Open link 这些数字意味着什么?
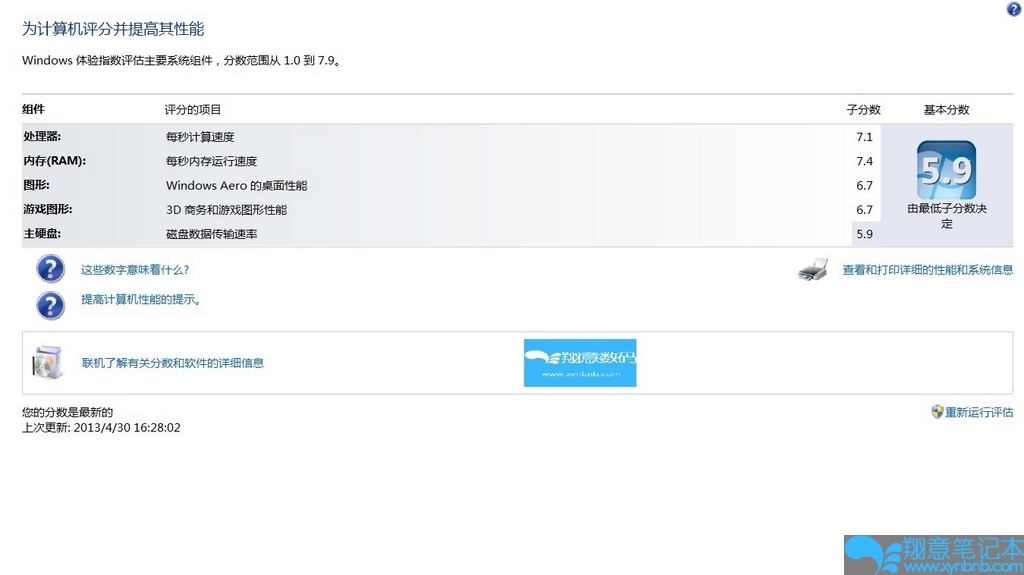The image size is (1024, 575). pyautogui.click(x=135, y=269)
